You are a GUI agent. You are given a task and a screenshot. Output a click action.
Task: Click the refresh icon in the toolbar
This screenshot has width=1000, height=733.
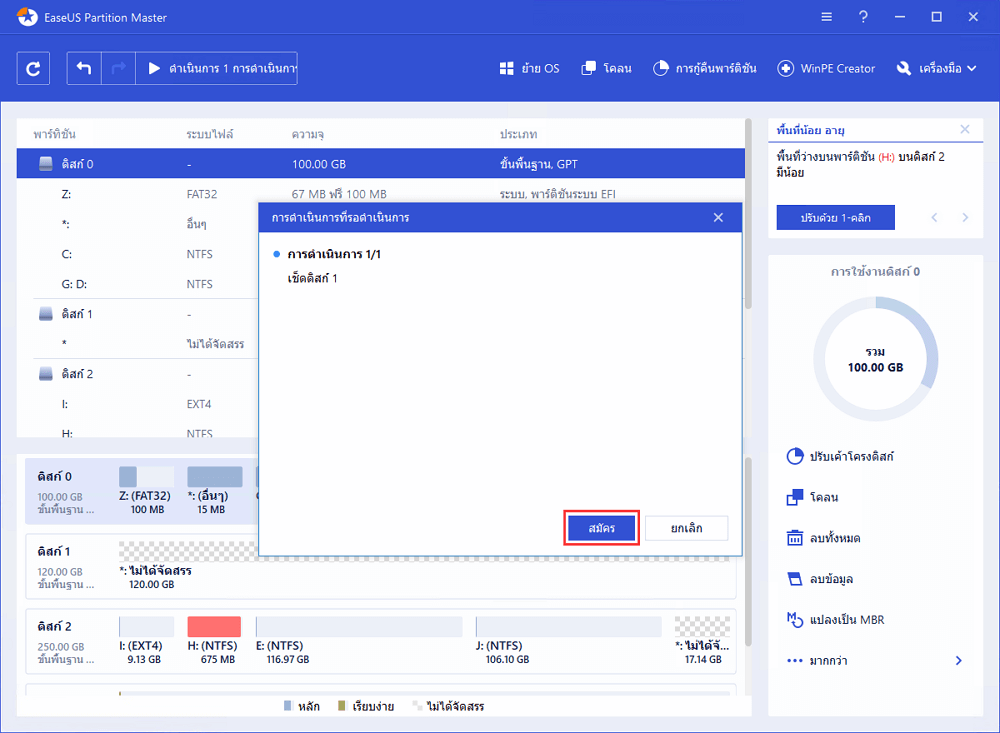tap(33, 68)
